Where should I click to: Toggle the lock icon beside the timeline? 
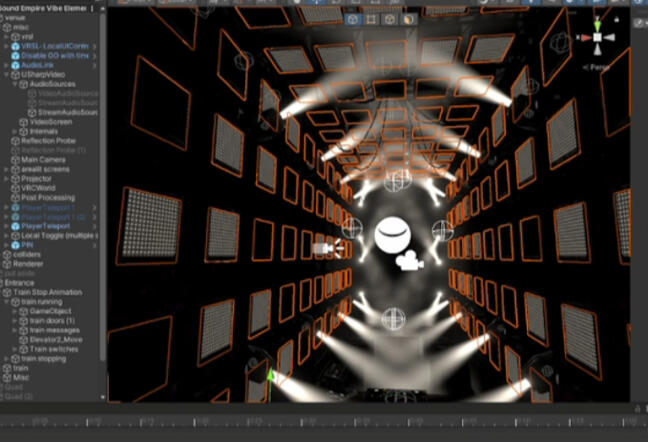tap(638, 409)
